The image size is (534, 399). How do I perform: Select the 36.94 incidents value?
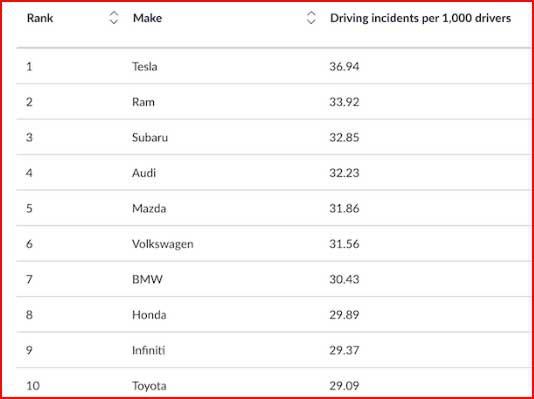coord(344,66)
